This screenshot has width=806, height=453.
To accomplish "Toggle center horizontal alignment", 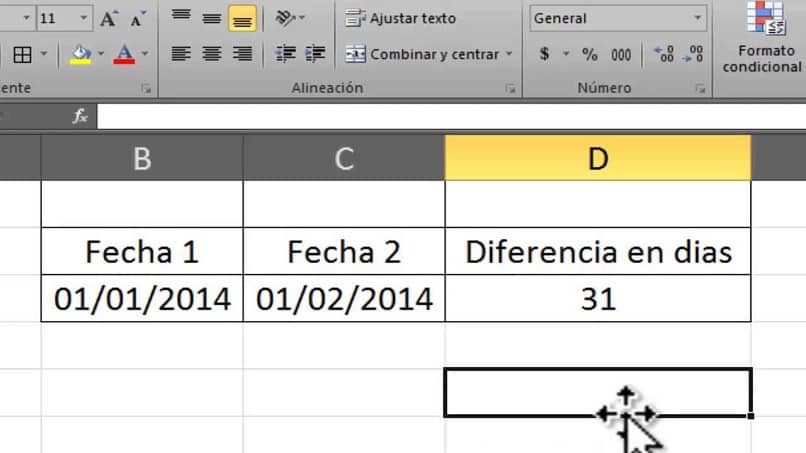I will coord(211,54).
